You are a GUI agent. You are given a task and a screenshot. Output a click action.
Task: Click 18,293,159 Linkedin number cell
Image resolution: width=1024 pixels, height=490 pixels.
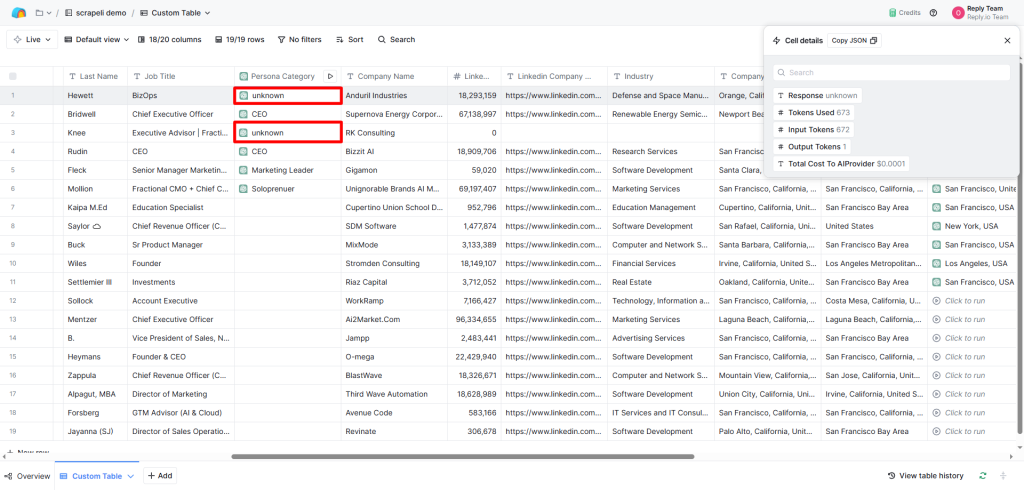click(475, 95)
